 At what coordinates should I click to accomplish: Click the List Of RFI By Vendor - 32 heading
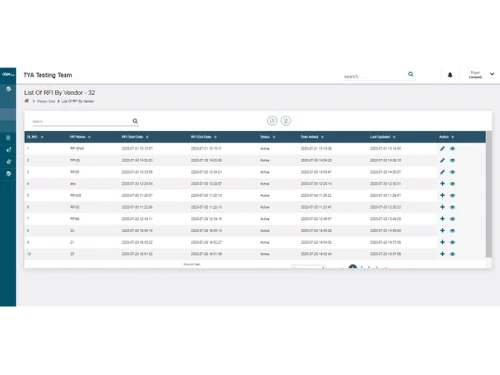(x=59, y=93)
